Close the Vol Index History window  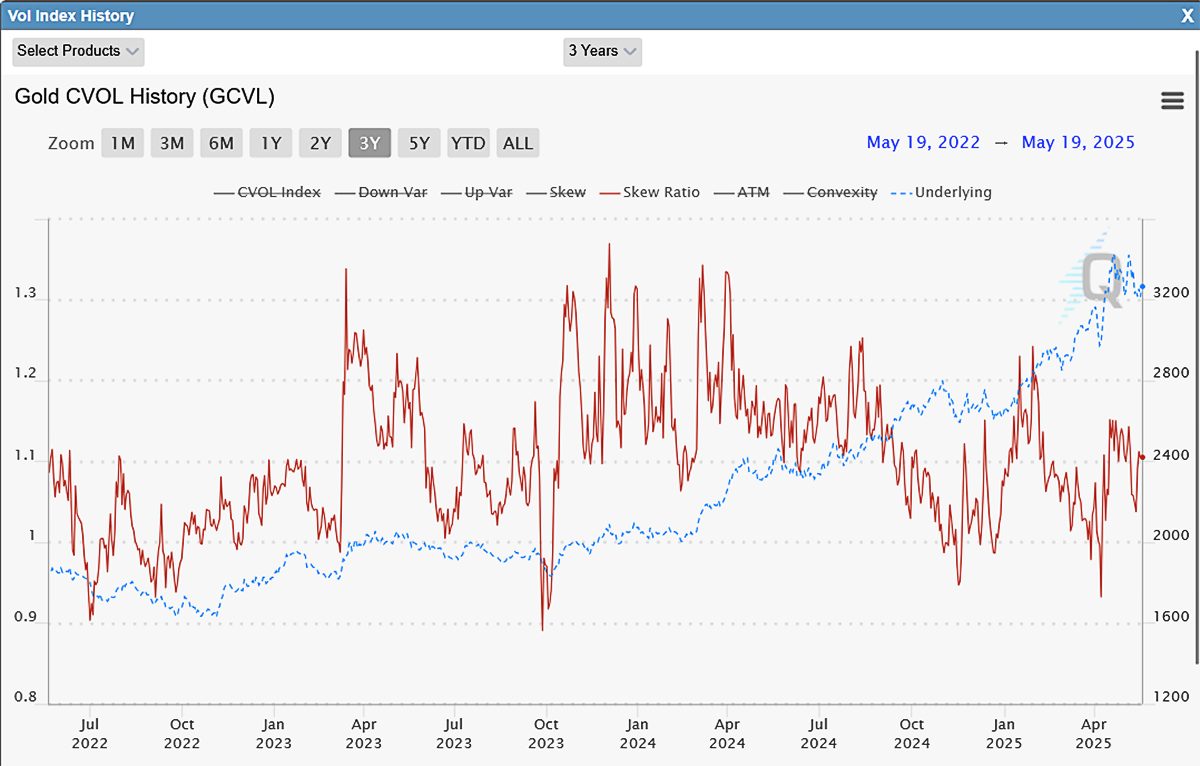(1189, 15)
